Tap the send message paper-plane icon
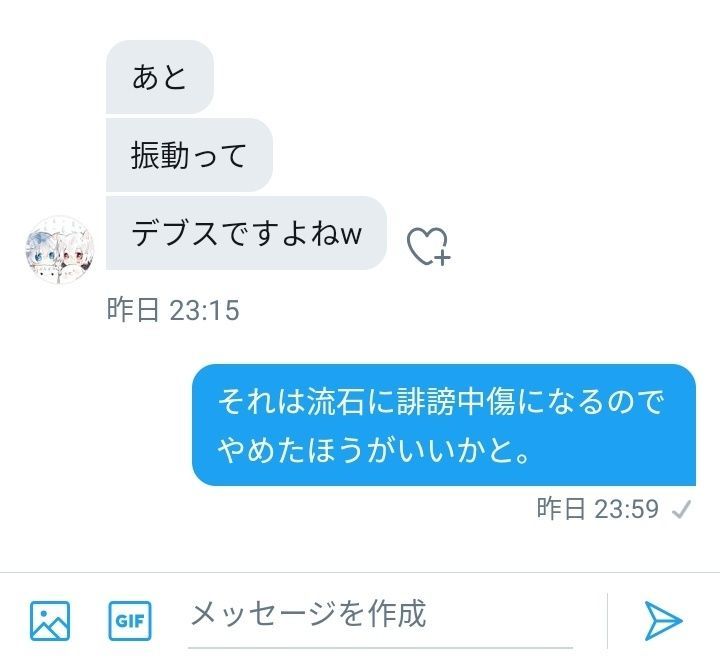Screen dimensions: 720x669 tap(663, 621)
